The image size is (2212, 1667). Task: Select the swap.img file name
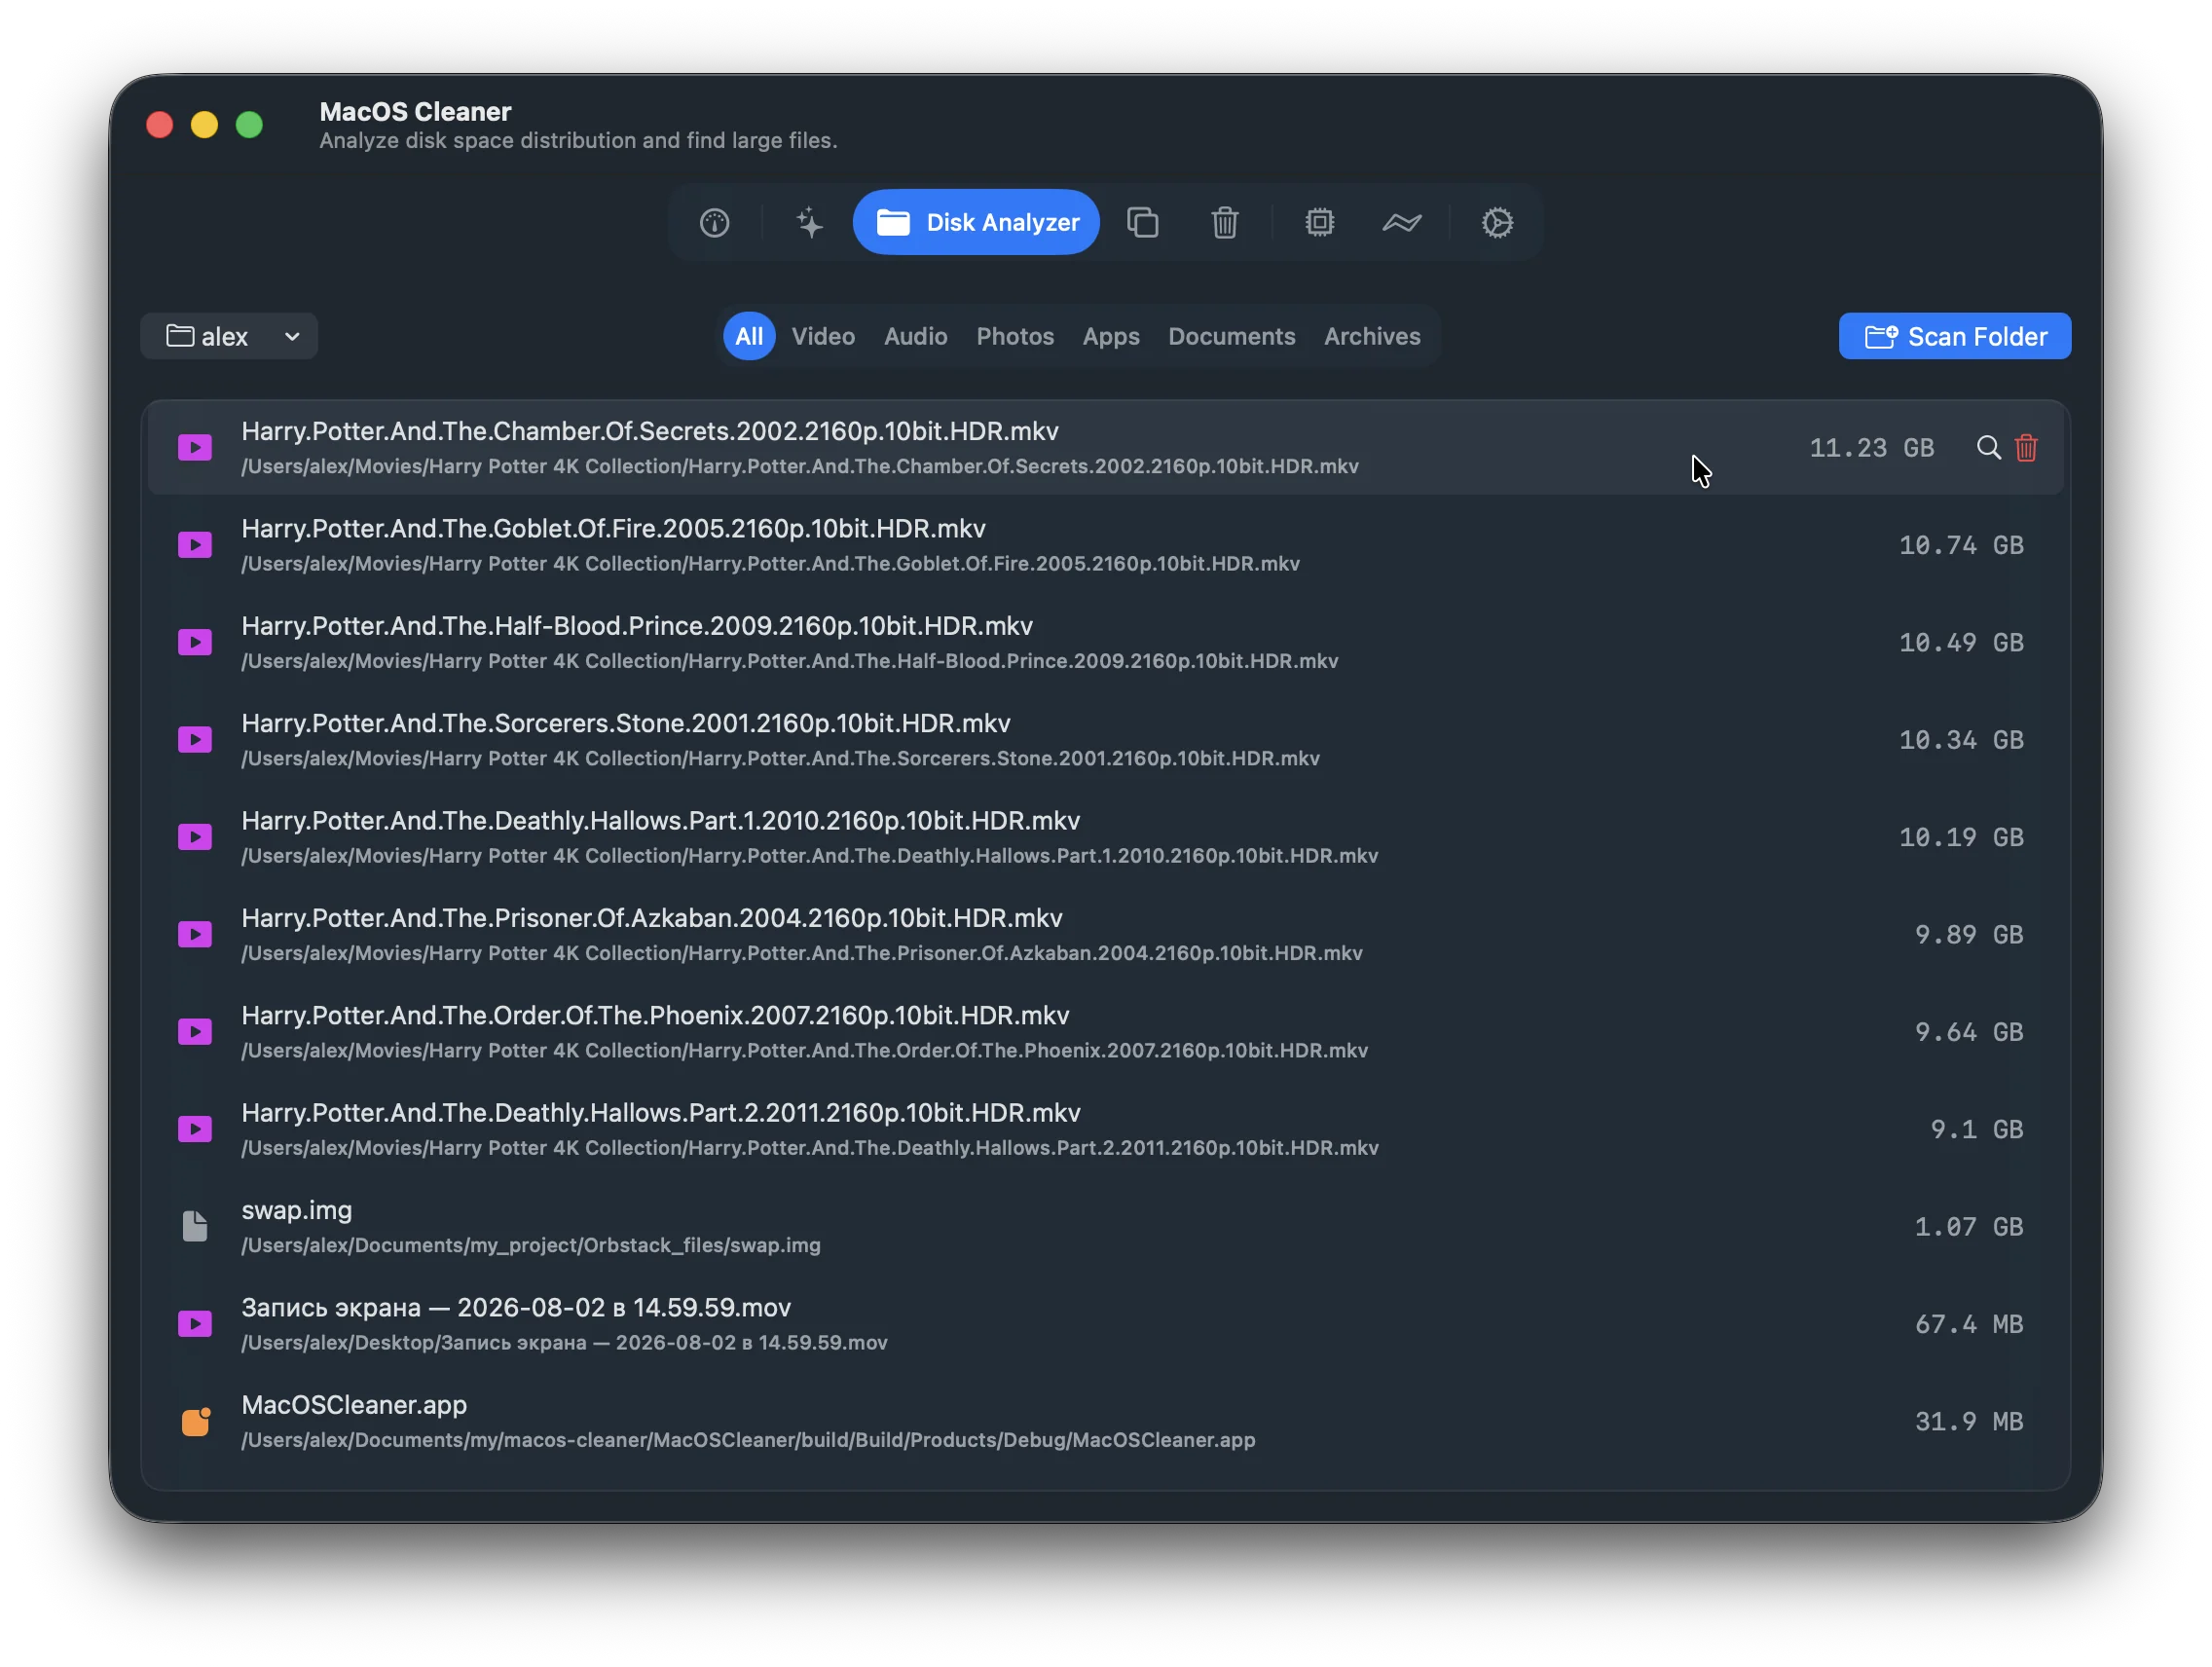coord(296,1210)
